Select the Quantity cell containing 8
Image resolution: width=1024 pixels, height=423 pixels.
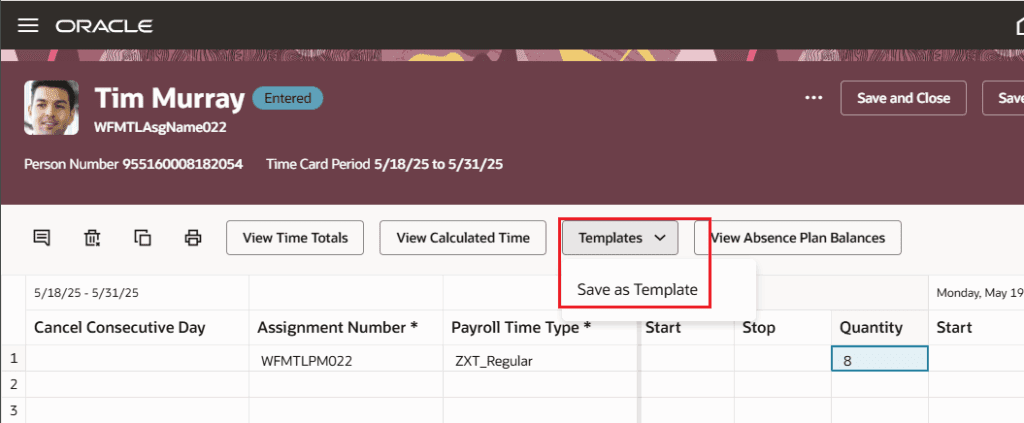pos(880,359)
